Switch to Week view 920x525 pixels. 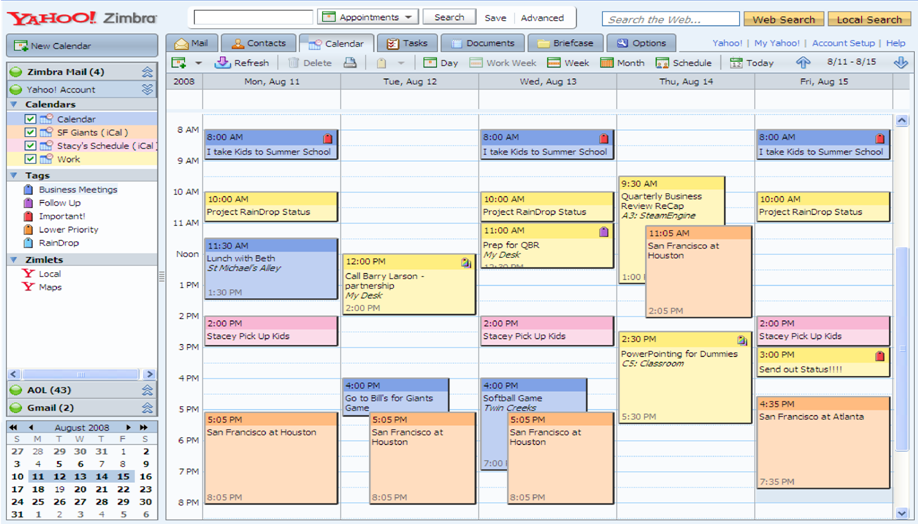568,63
